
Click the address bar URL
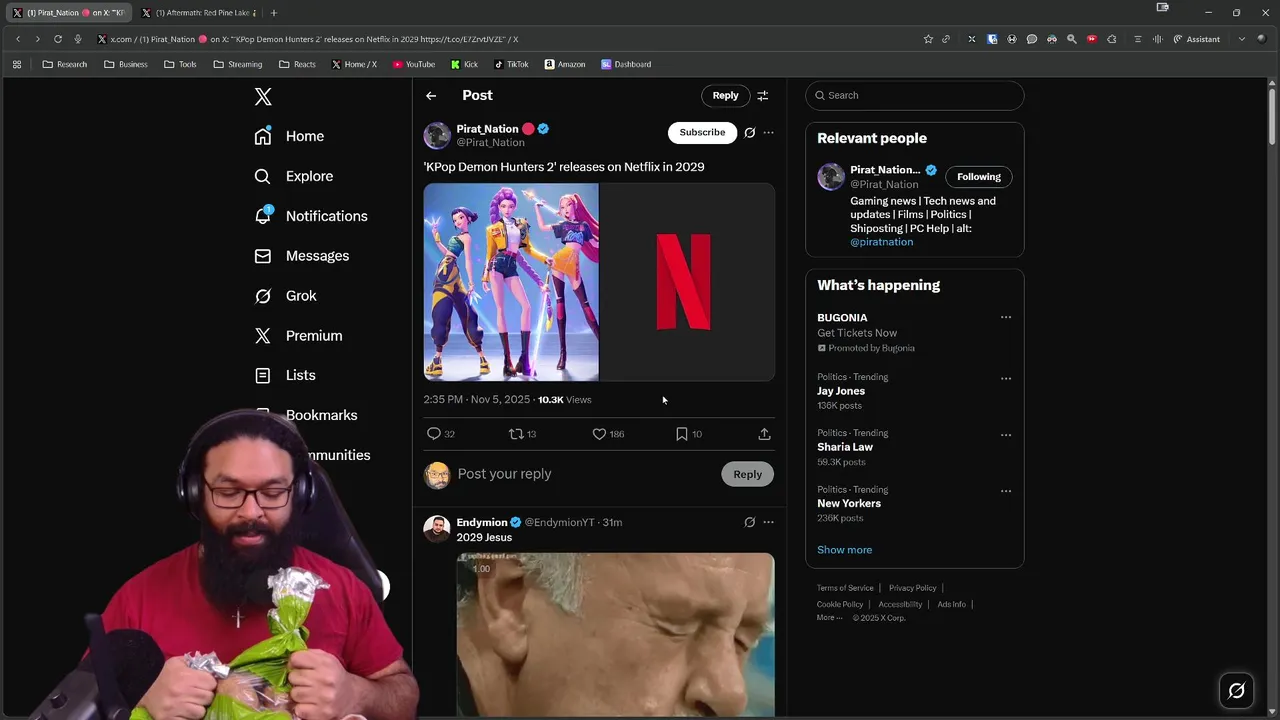(x=314, y=39)
